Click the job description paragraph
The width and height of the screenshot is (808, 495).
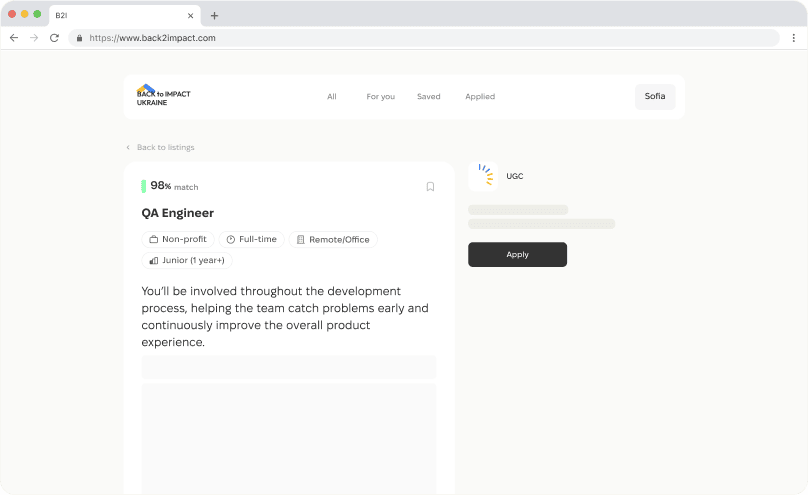[285, 317]
